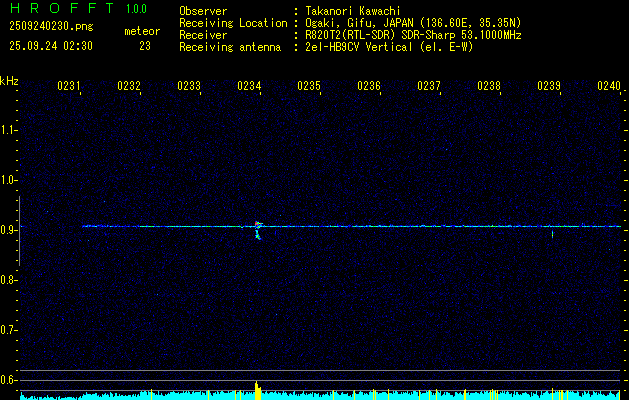Click the Receiving Location field label
The image size is (629, 400).
click(x=233, y=23)
